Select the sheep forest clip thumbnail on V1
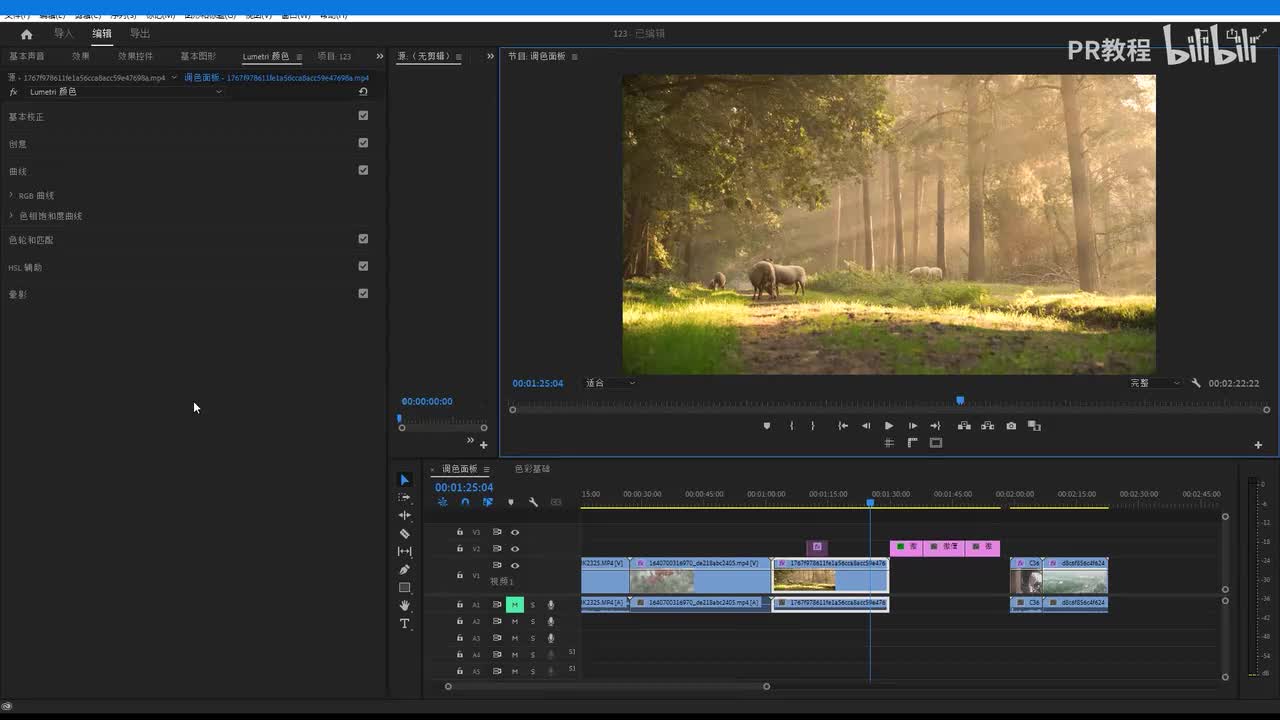 tap(805, 581)
